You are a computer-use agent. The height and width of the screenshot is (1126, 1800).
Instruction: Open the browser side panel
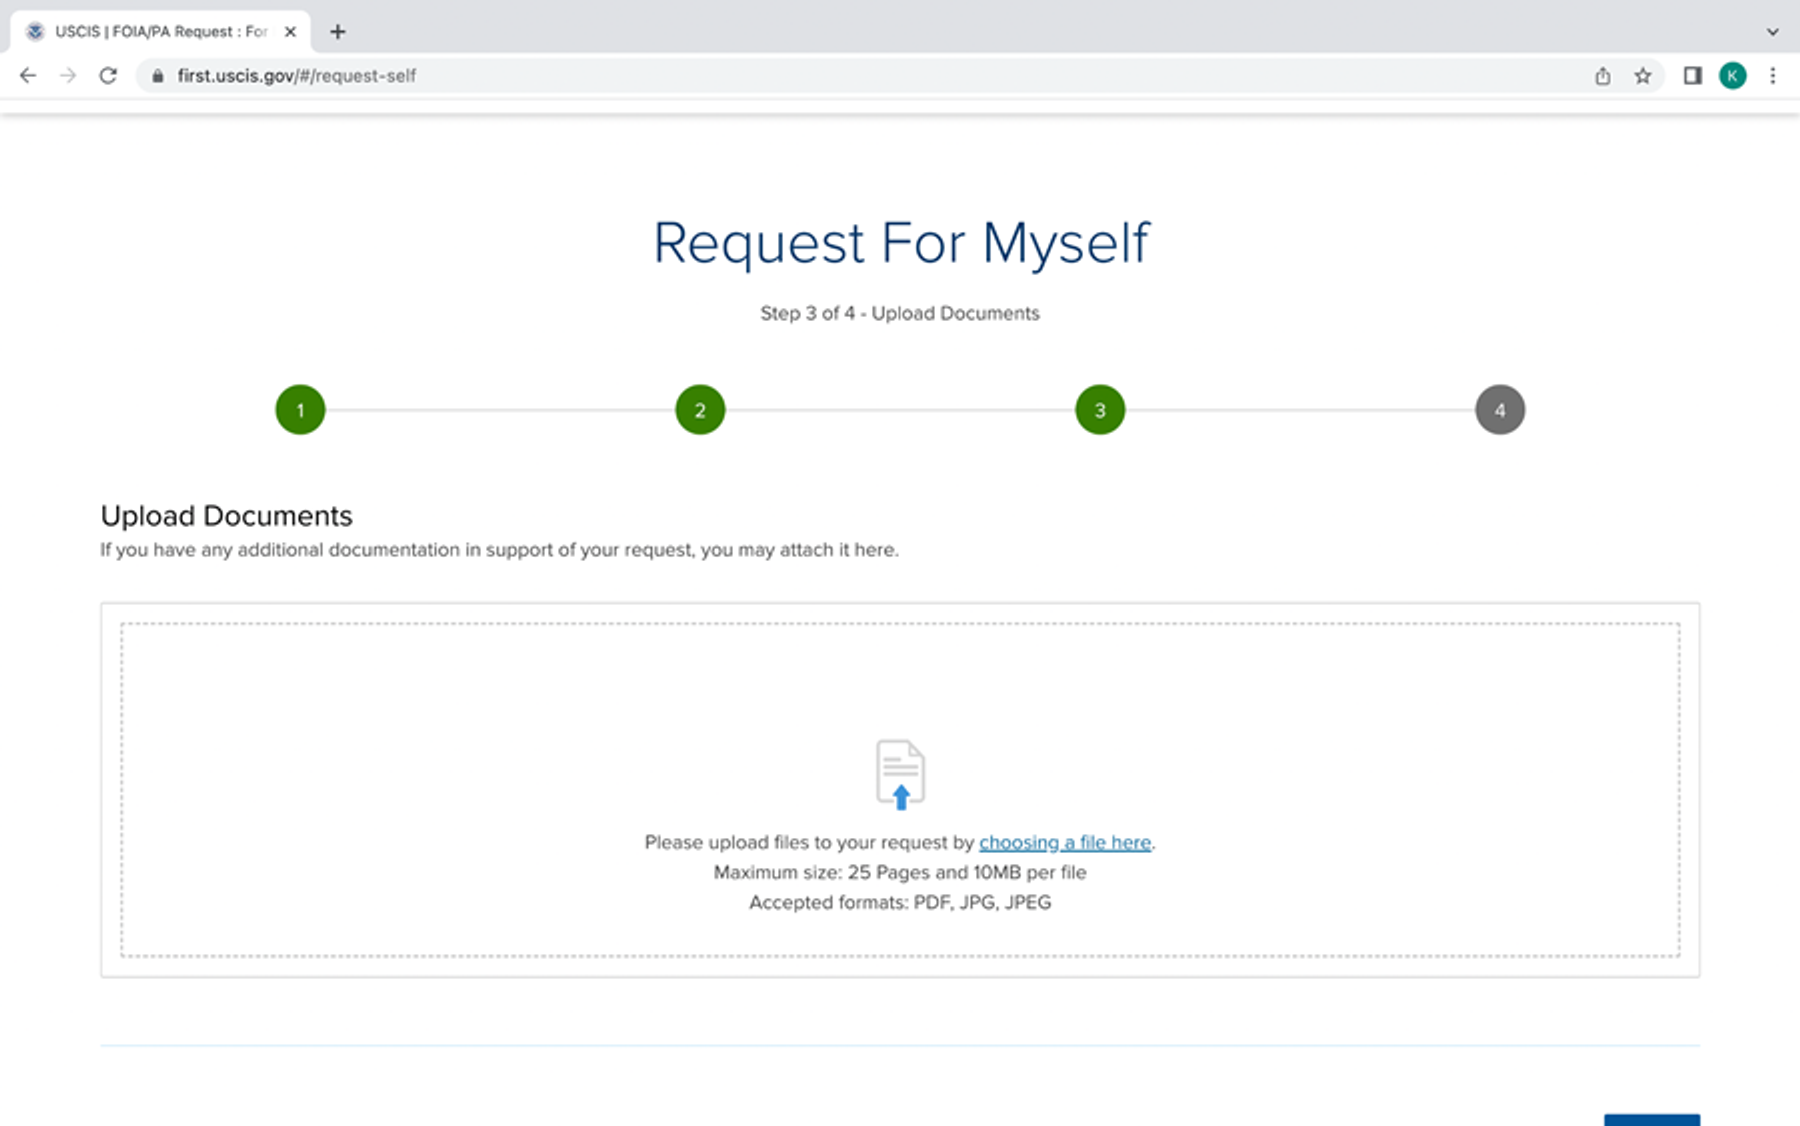point(1692,76)
